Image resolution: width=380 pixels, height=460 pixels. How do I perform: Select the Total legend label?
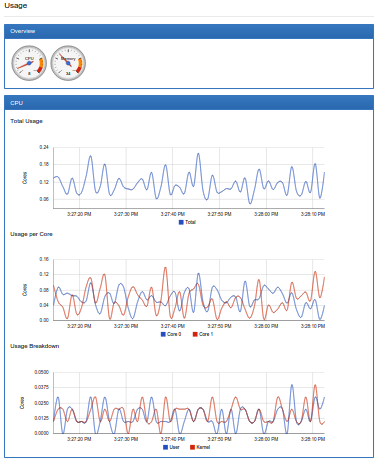pos(190,222)
